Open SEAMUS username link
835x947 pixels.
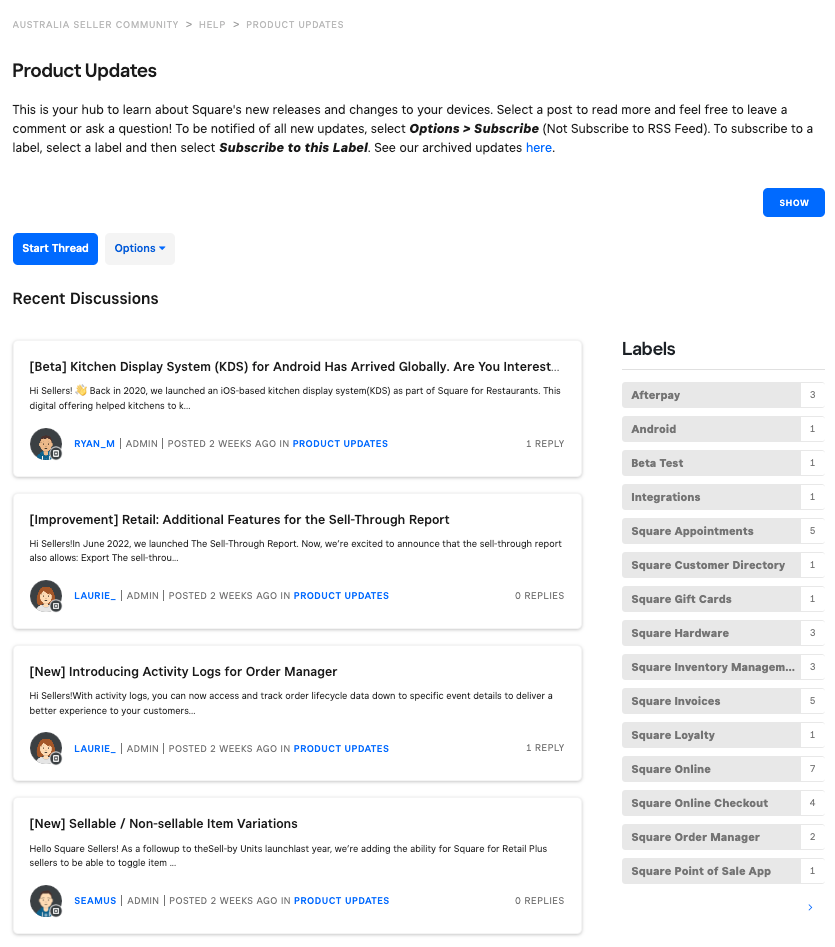95,901
